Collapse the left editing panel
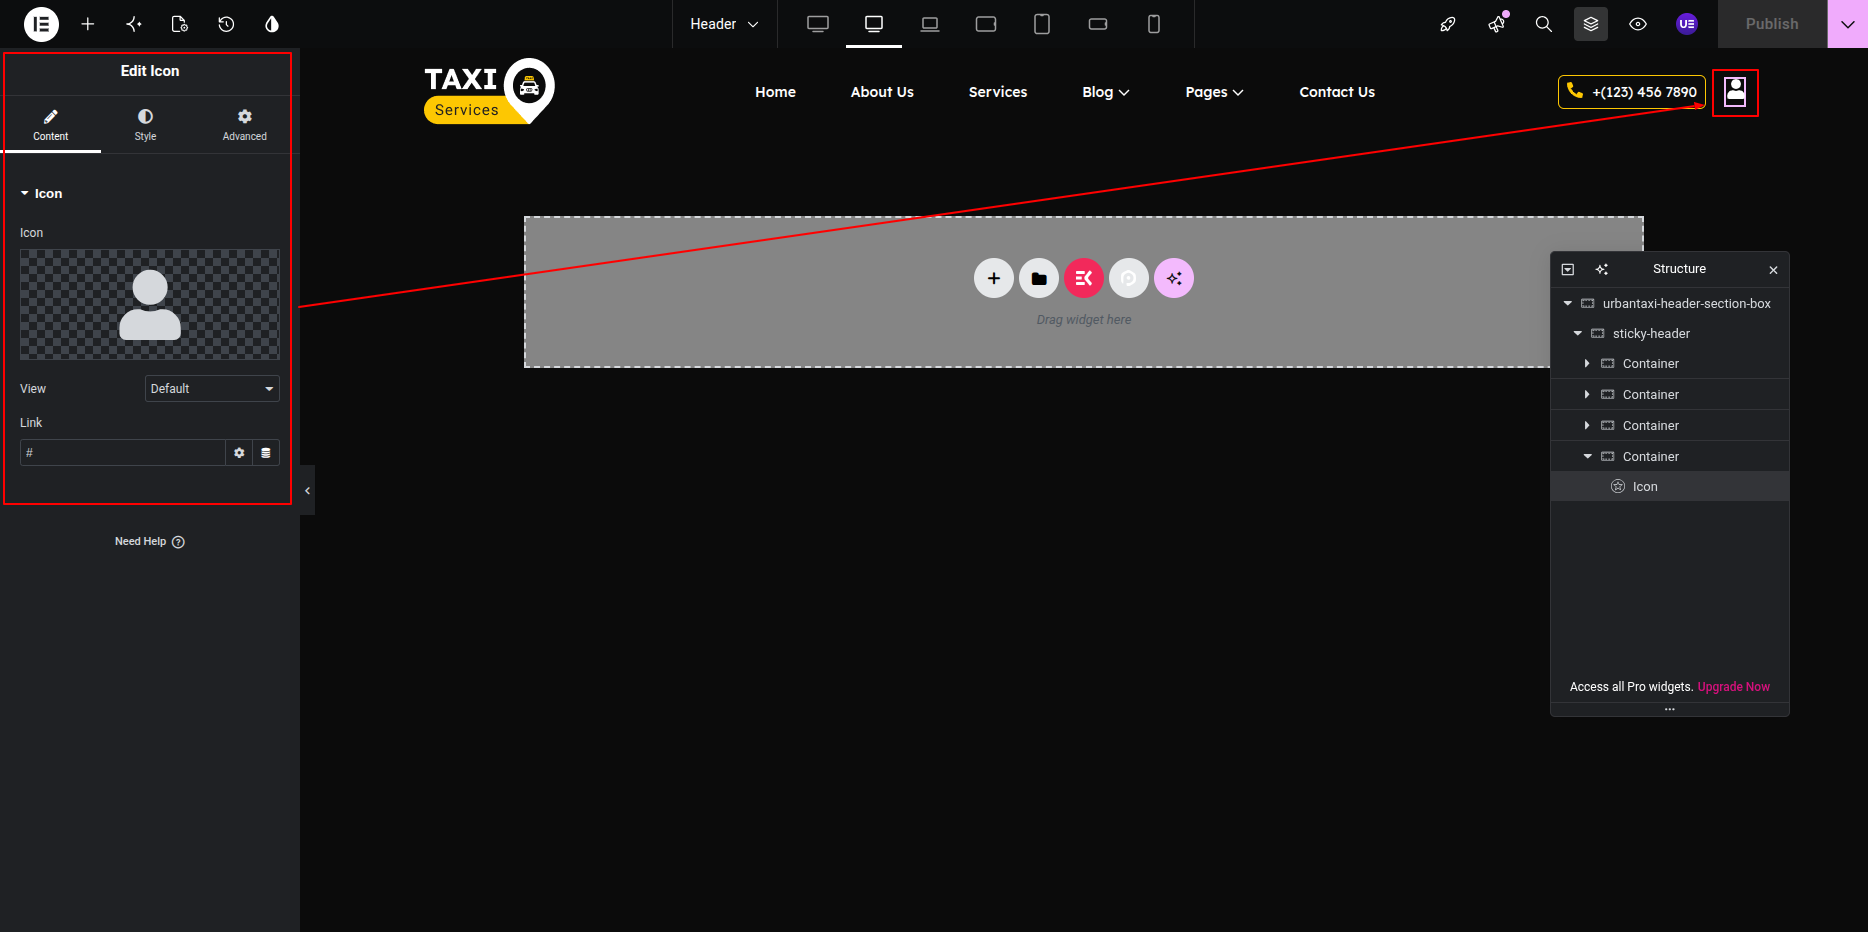 click(x=307, y=490)
